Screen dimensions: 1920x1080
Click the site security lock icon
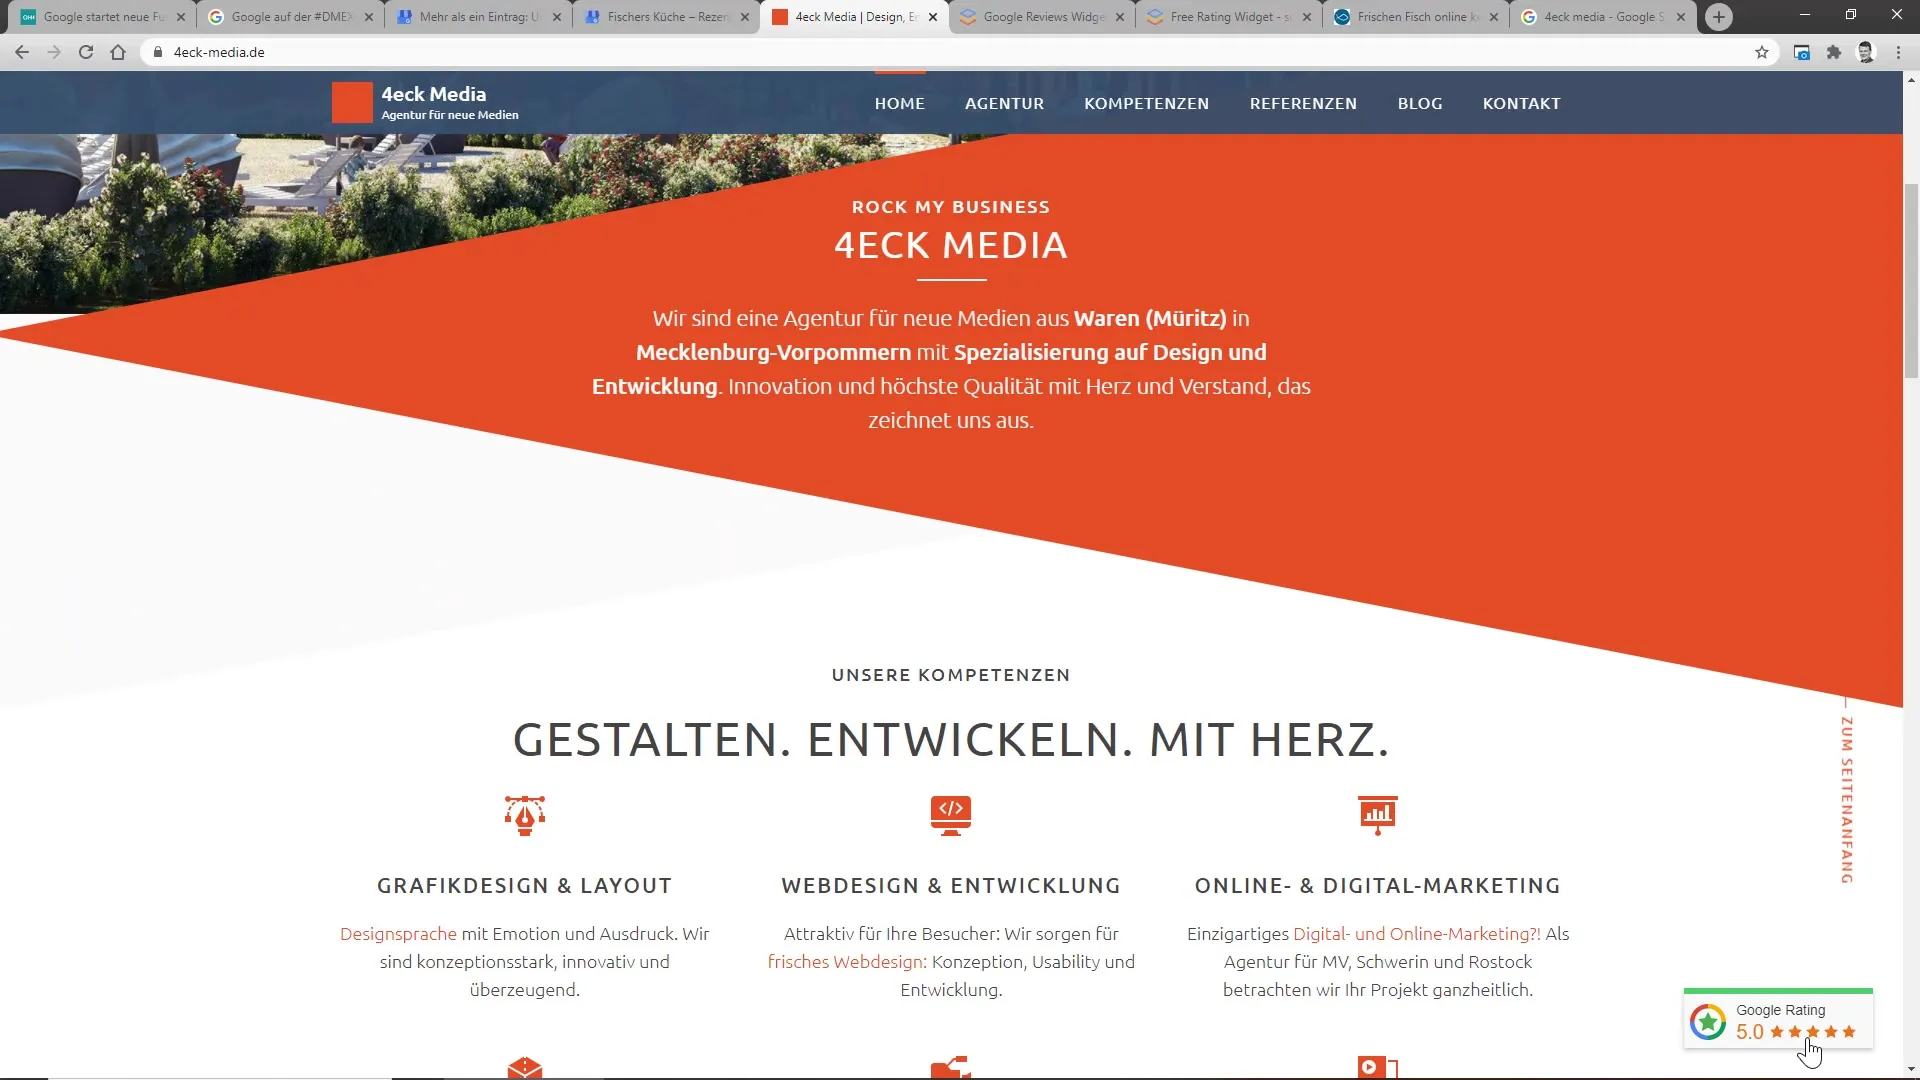point(157,52)
